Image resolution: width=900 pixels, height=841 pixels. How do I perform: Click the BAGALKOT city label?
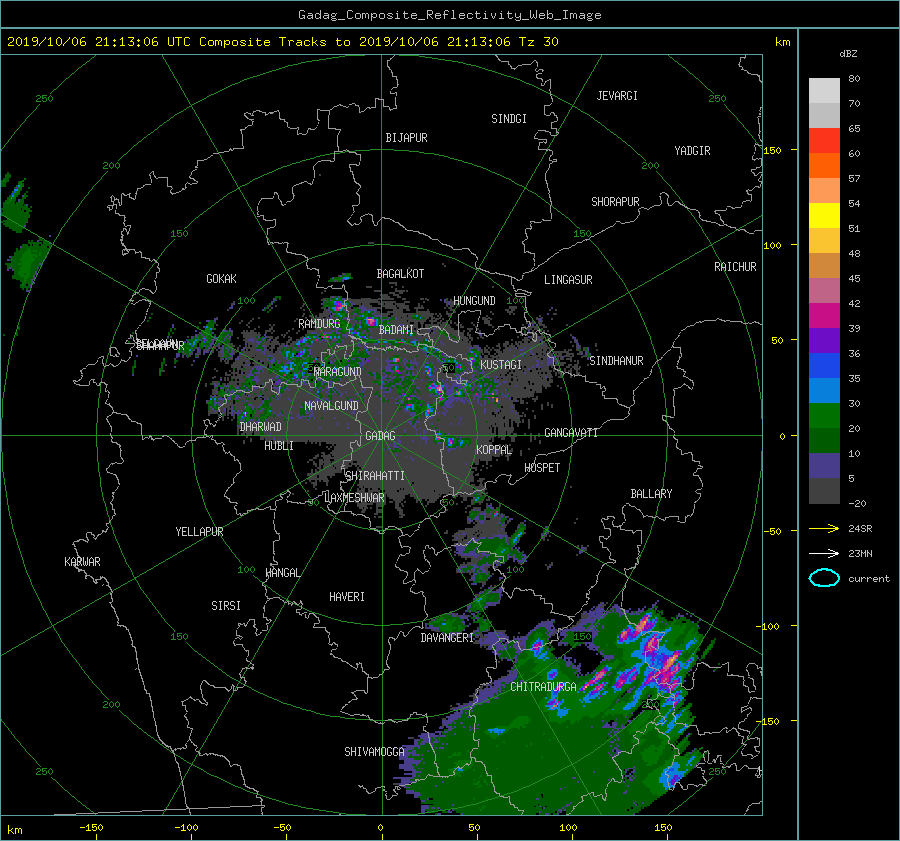click(x=400, y=274)
